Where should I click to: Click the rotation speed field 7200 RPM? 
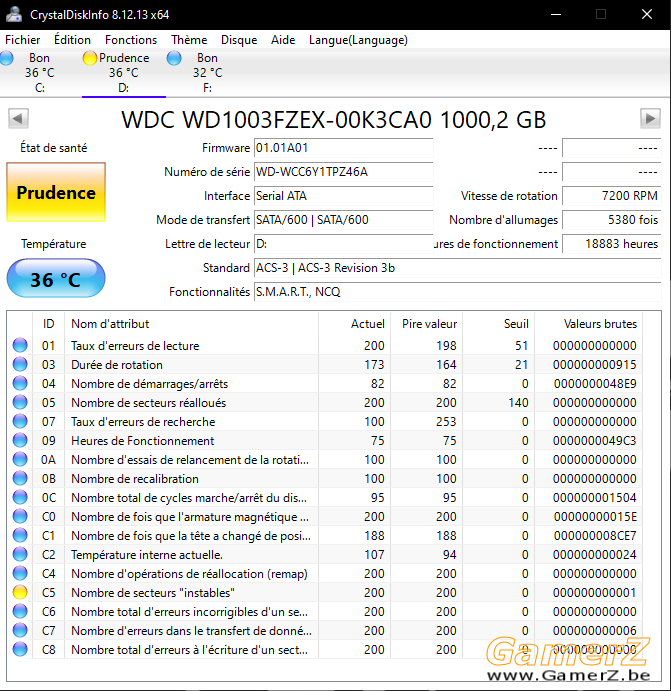(612, 196)
